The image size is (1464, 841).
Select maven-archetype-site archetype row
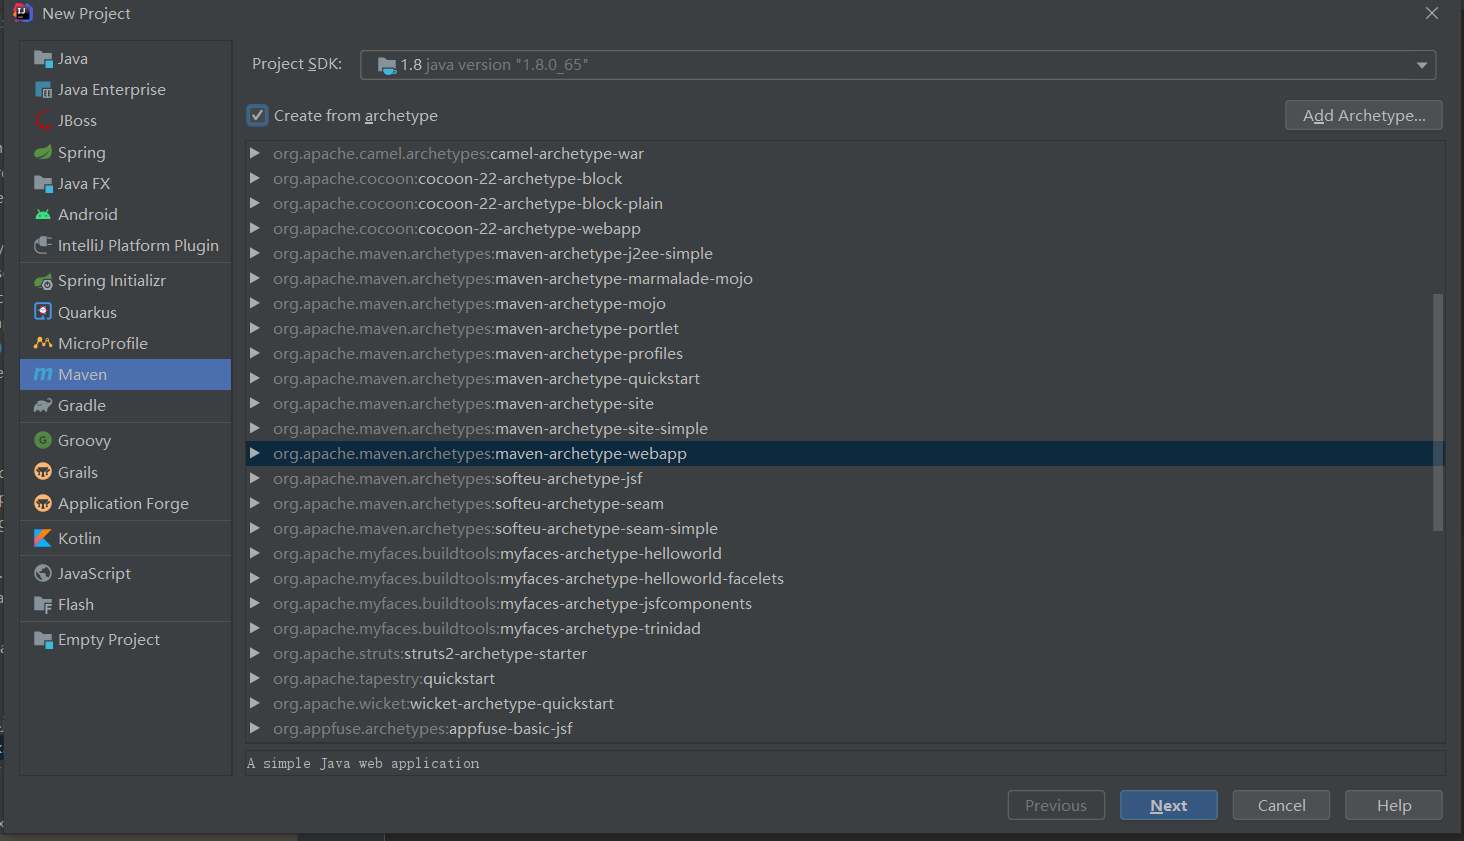(x=845, y=403)
